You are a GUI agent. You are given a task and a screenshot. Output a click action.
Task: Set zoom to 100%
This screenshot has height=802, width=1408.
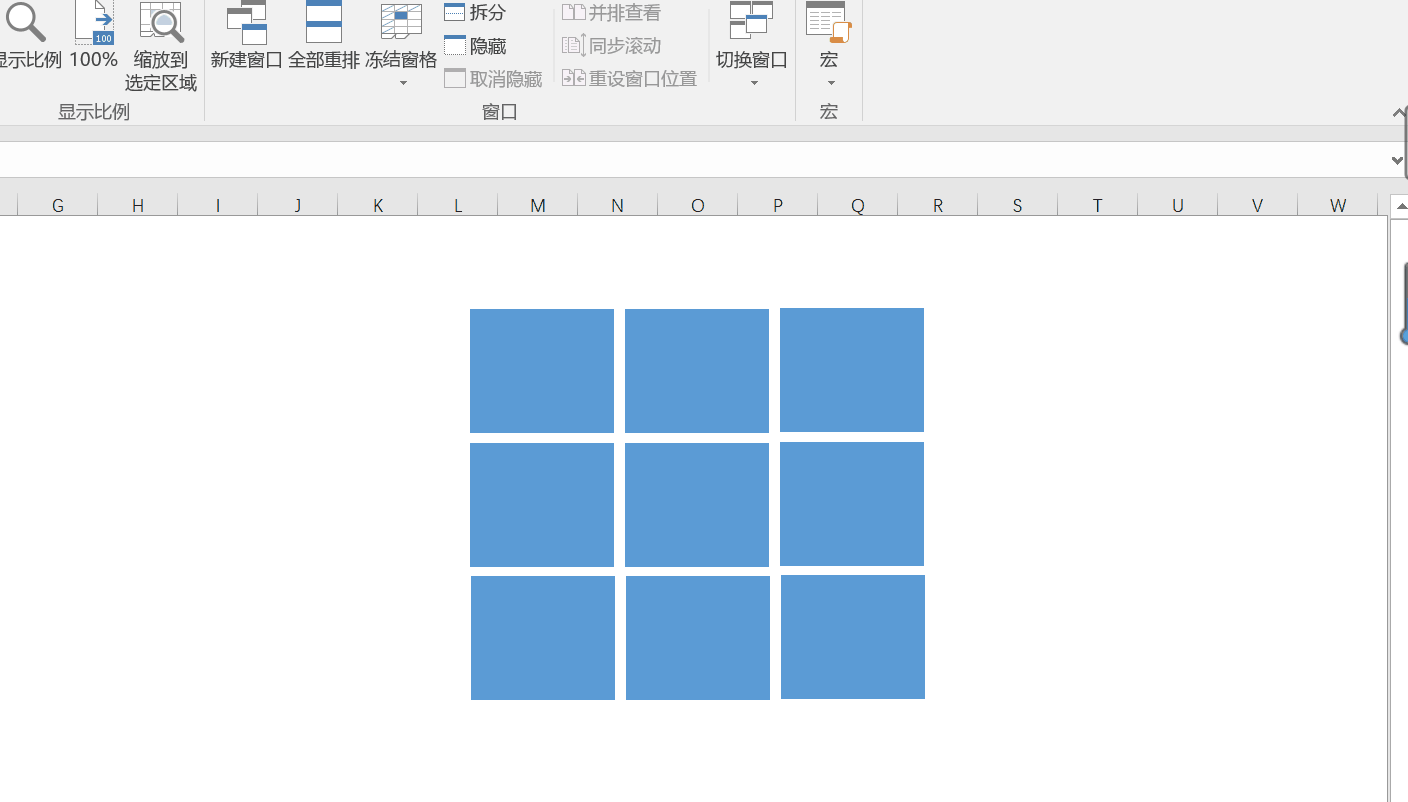(94, 36)
